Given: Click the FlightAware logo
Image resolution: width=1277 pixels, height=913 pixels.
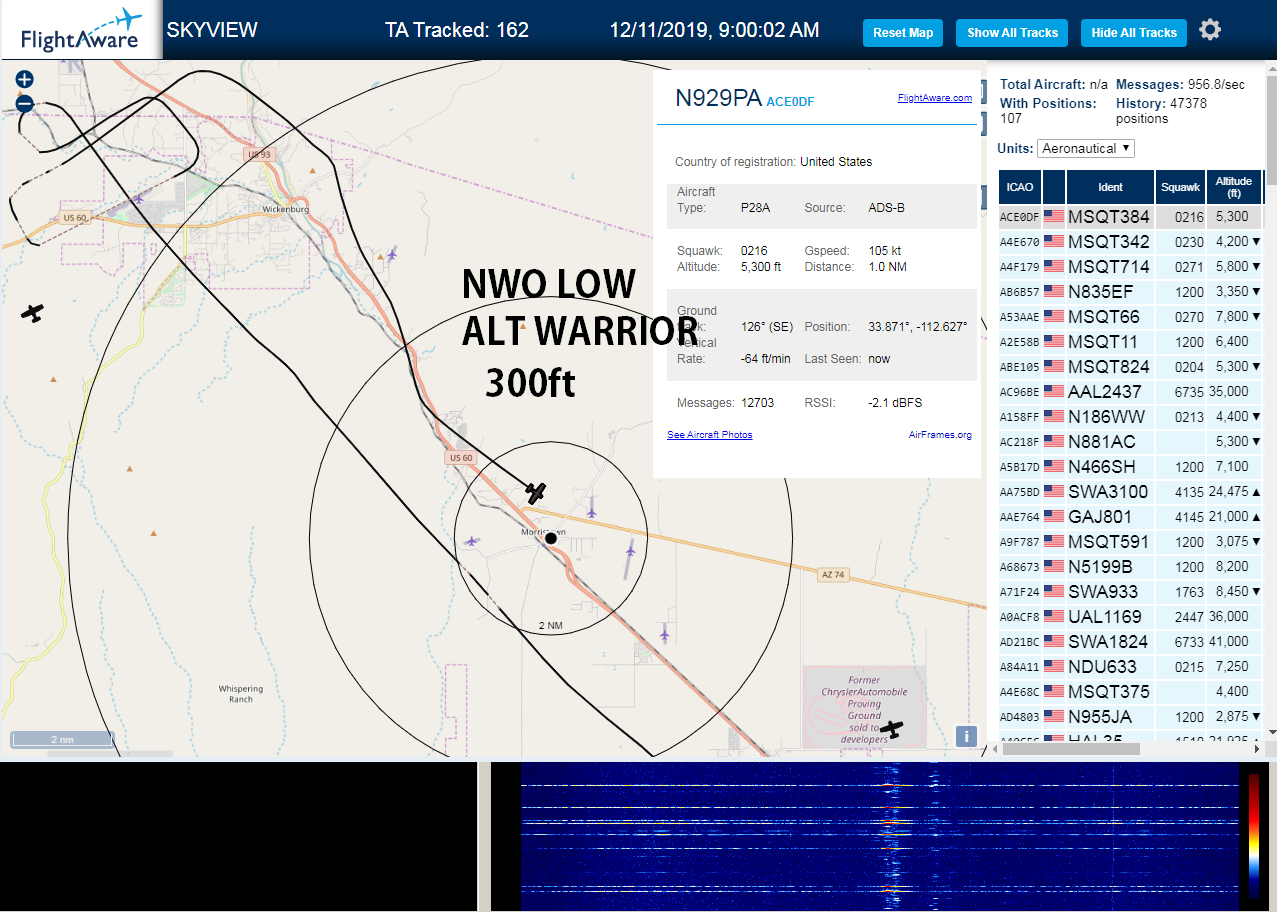Looking at the screenshot, I should (x=80, y=31).
